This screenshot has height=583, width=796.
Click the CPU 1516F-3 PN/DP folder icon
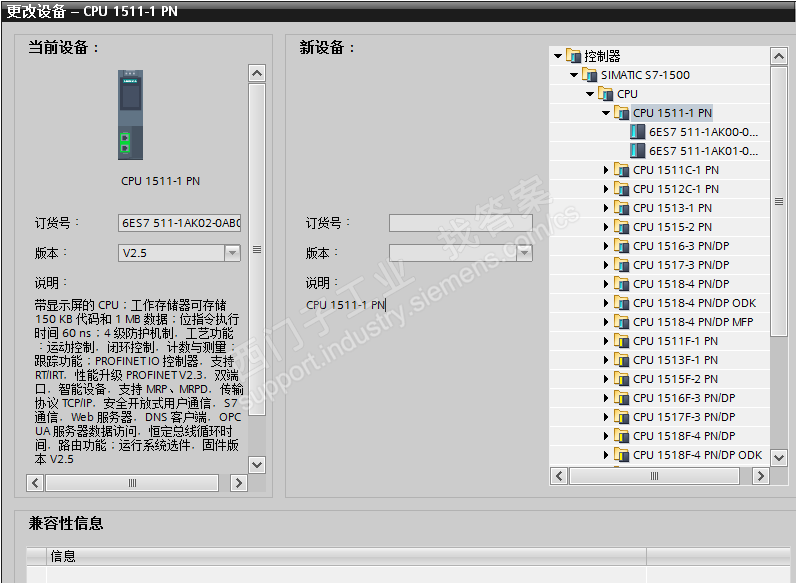pos(622,398)
